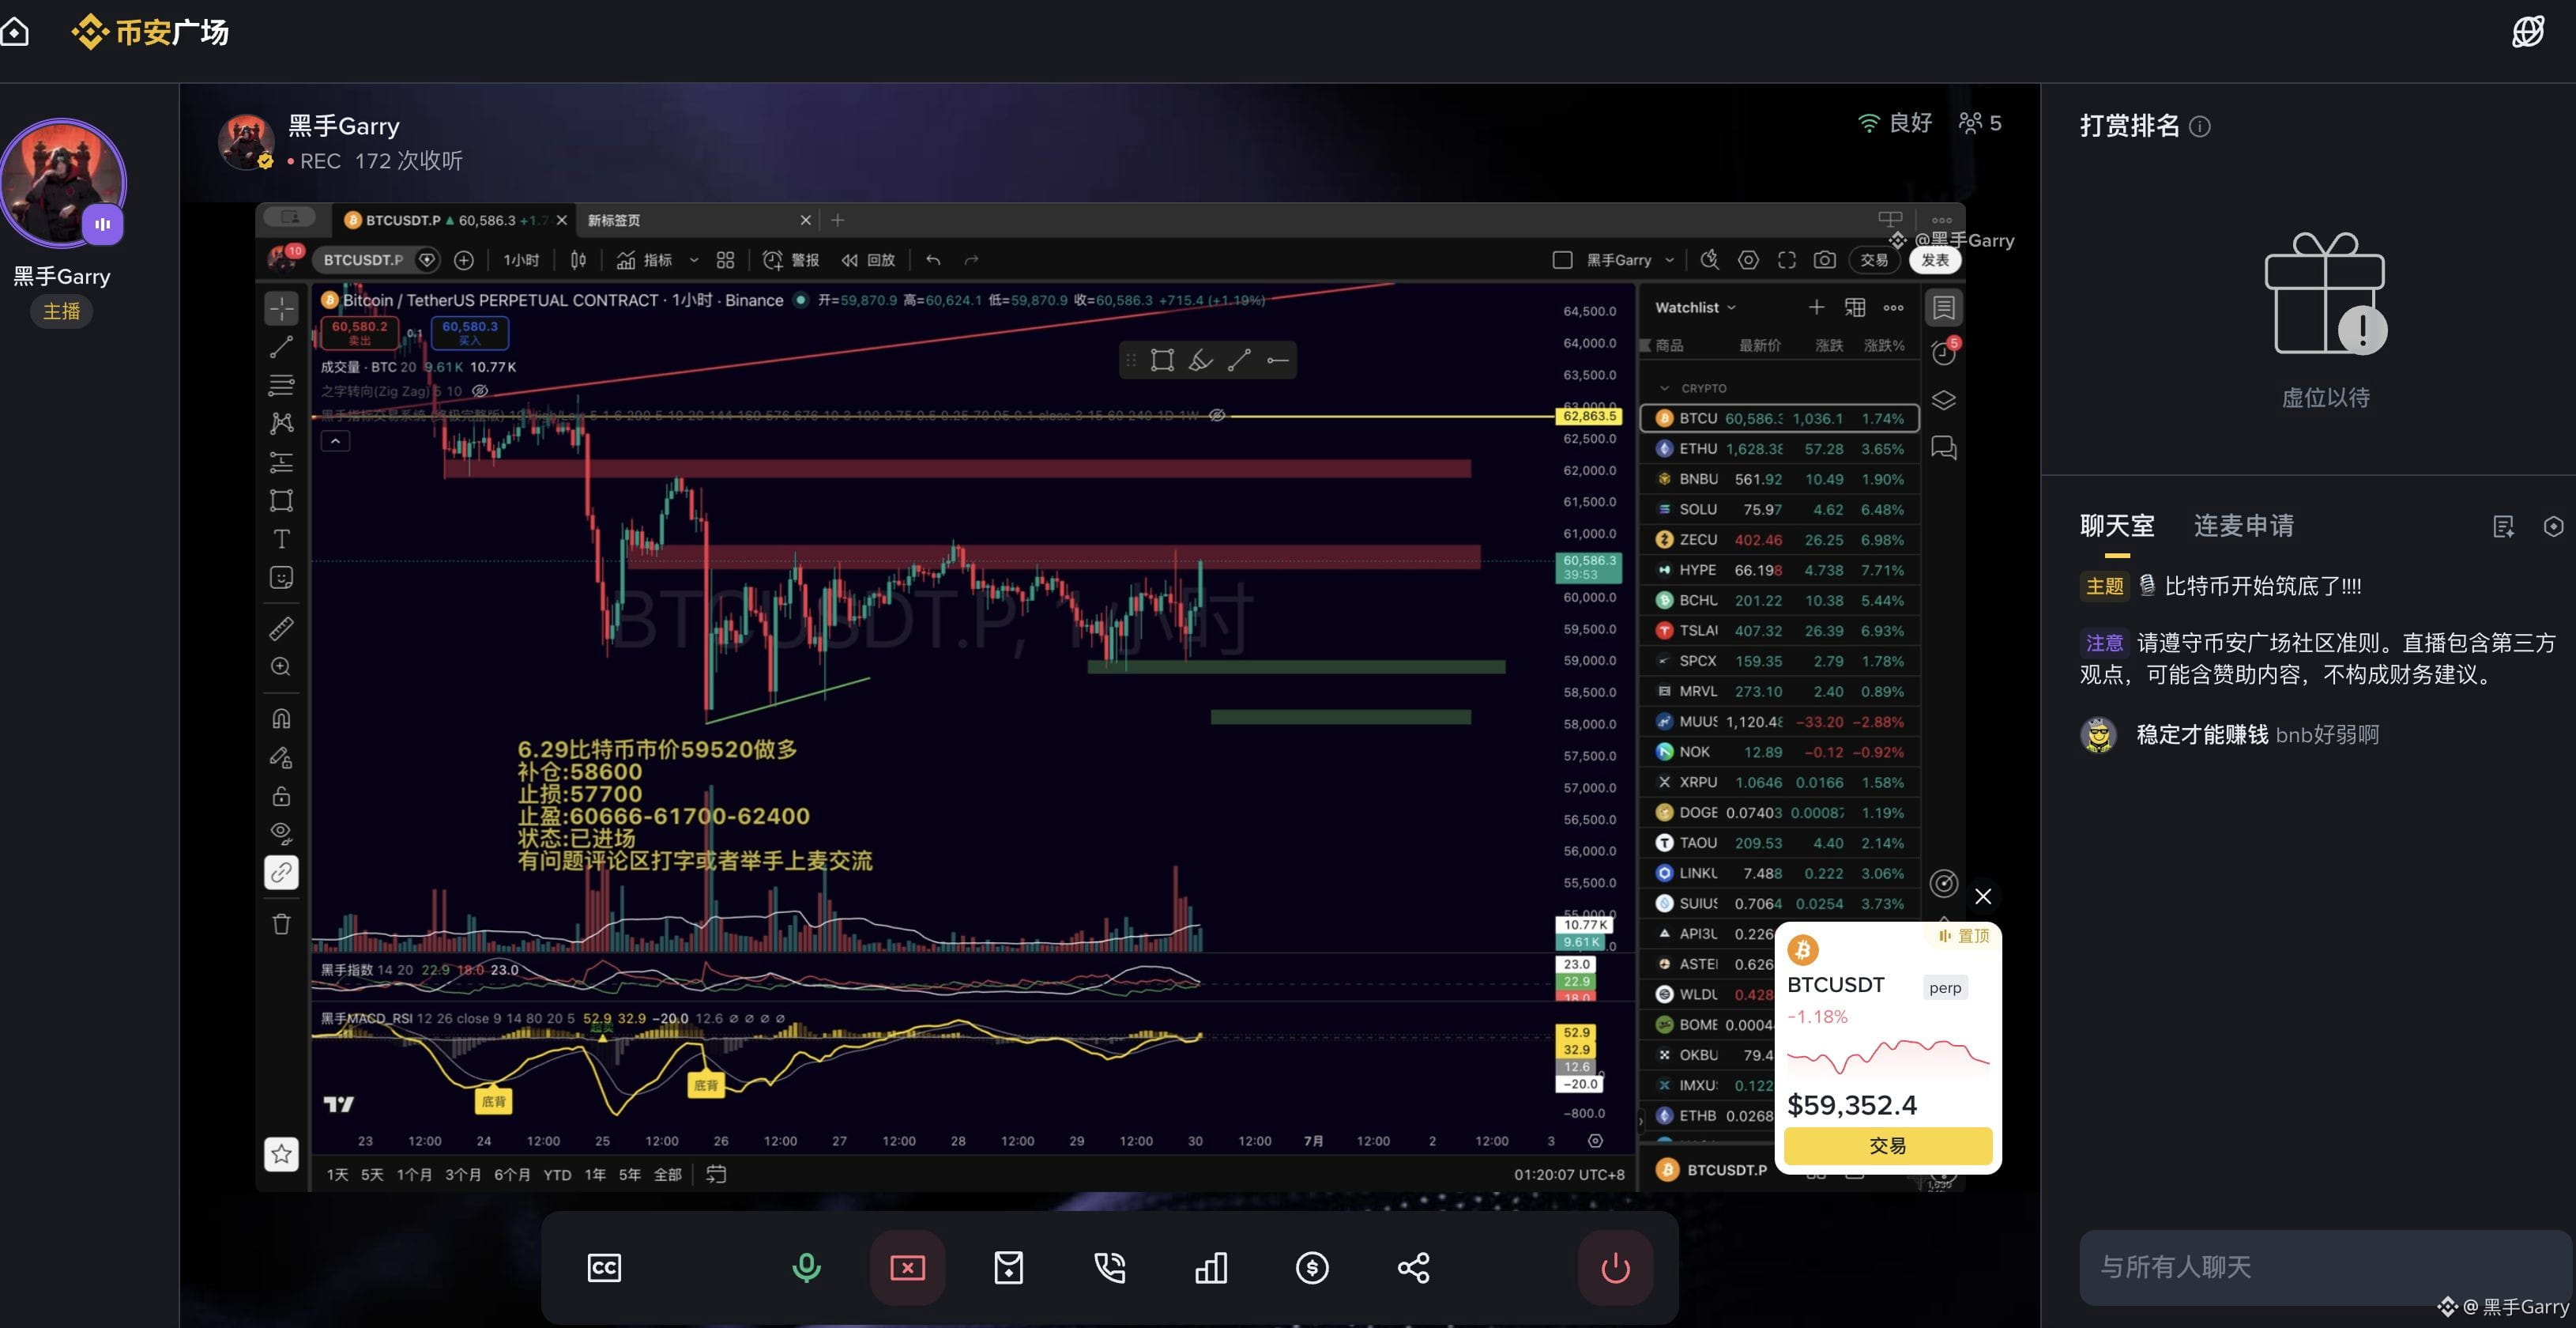This screenshot has width=2576, height=1328.
Task: Open the Watchlist dropdown
Action: point(1695,307)
